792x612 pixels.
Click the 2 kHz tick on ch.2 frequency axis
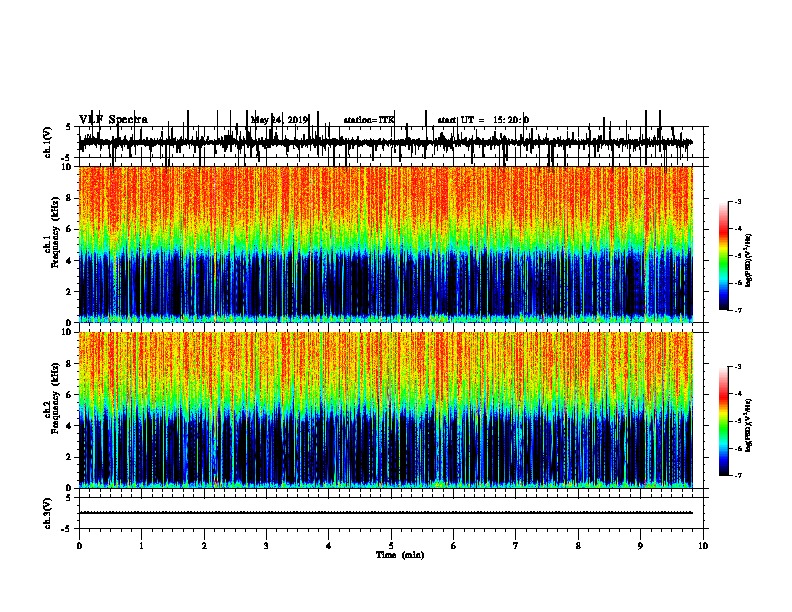[x=69, y=457]
